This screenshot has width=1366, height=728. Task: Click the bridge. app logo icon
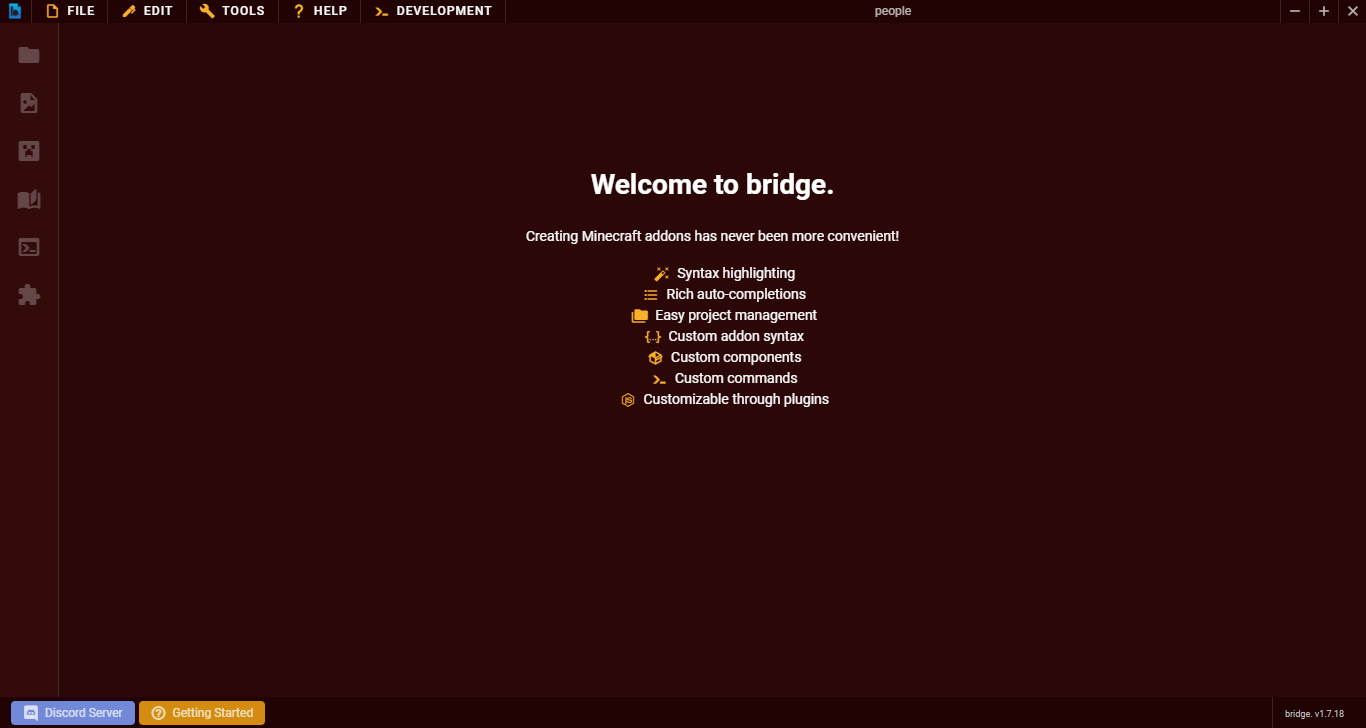[x=15, y=11]
